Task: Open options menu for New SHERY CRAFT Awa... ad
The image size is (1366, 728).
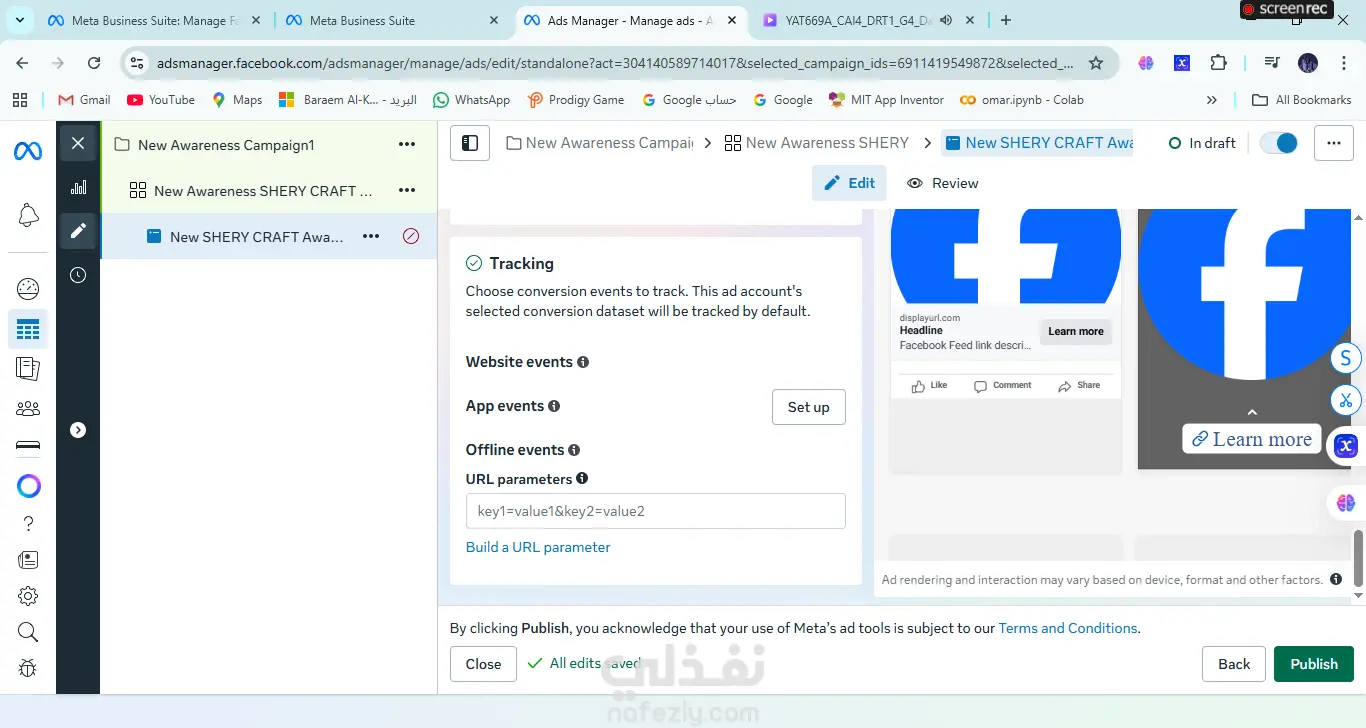Action: 371,237
